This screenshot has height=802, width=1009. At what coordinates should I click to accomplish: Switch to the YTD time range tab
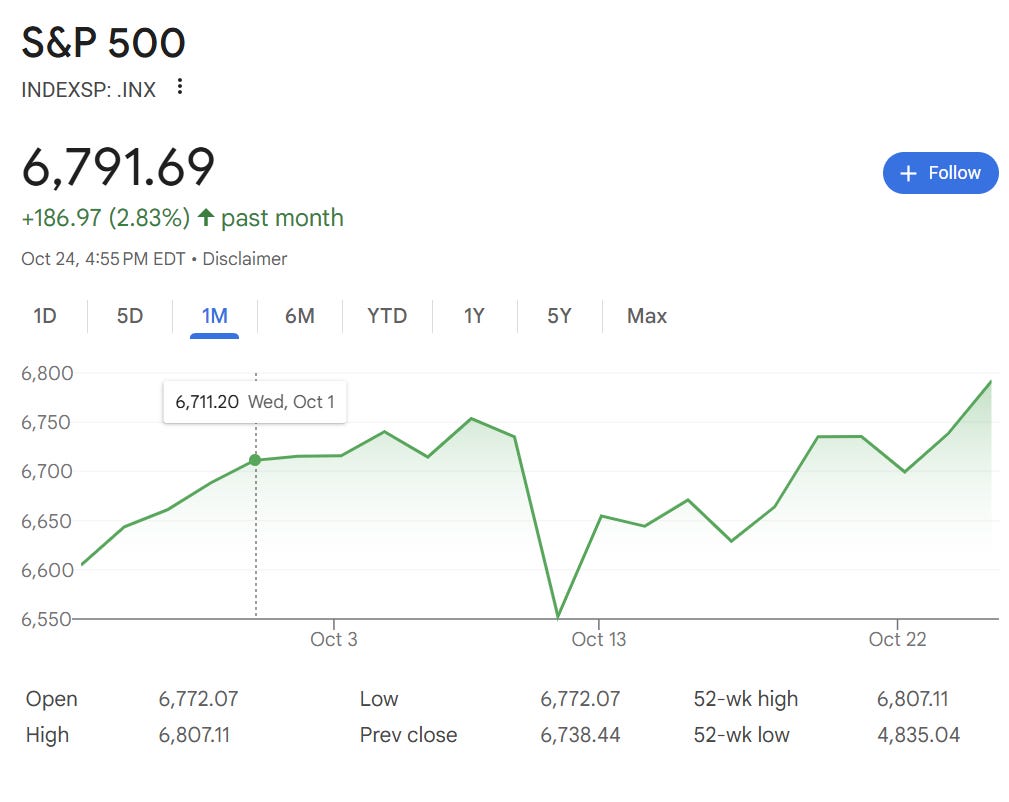387,316
